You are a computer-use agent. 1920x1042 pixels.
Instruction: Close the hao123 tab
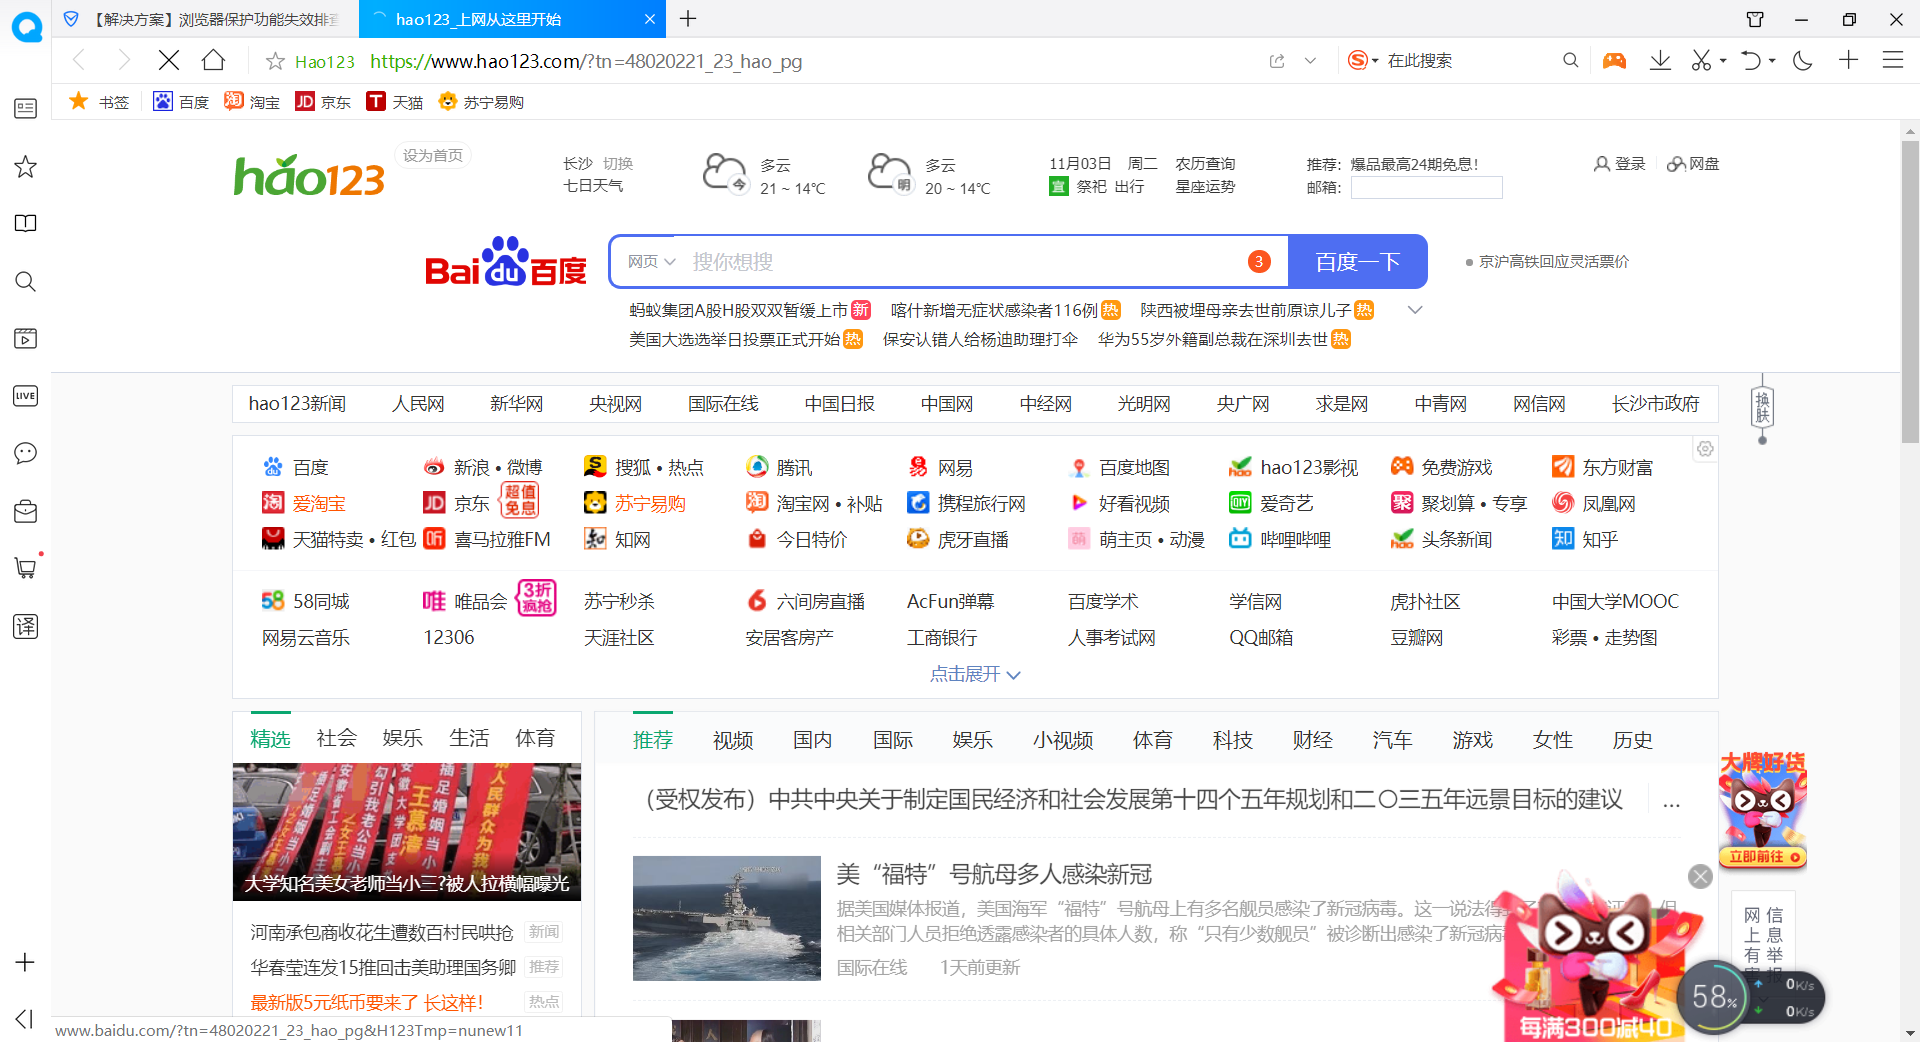649,19
